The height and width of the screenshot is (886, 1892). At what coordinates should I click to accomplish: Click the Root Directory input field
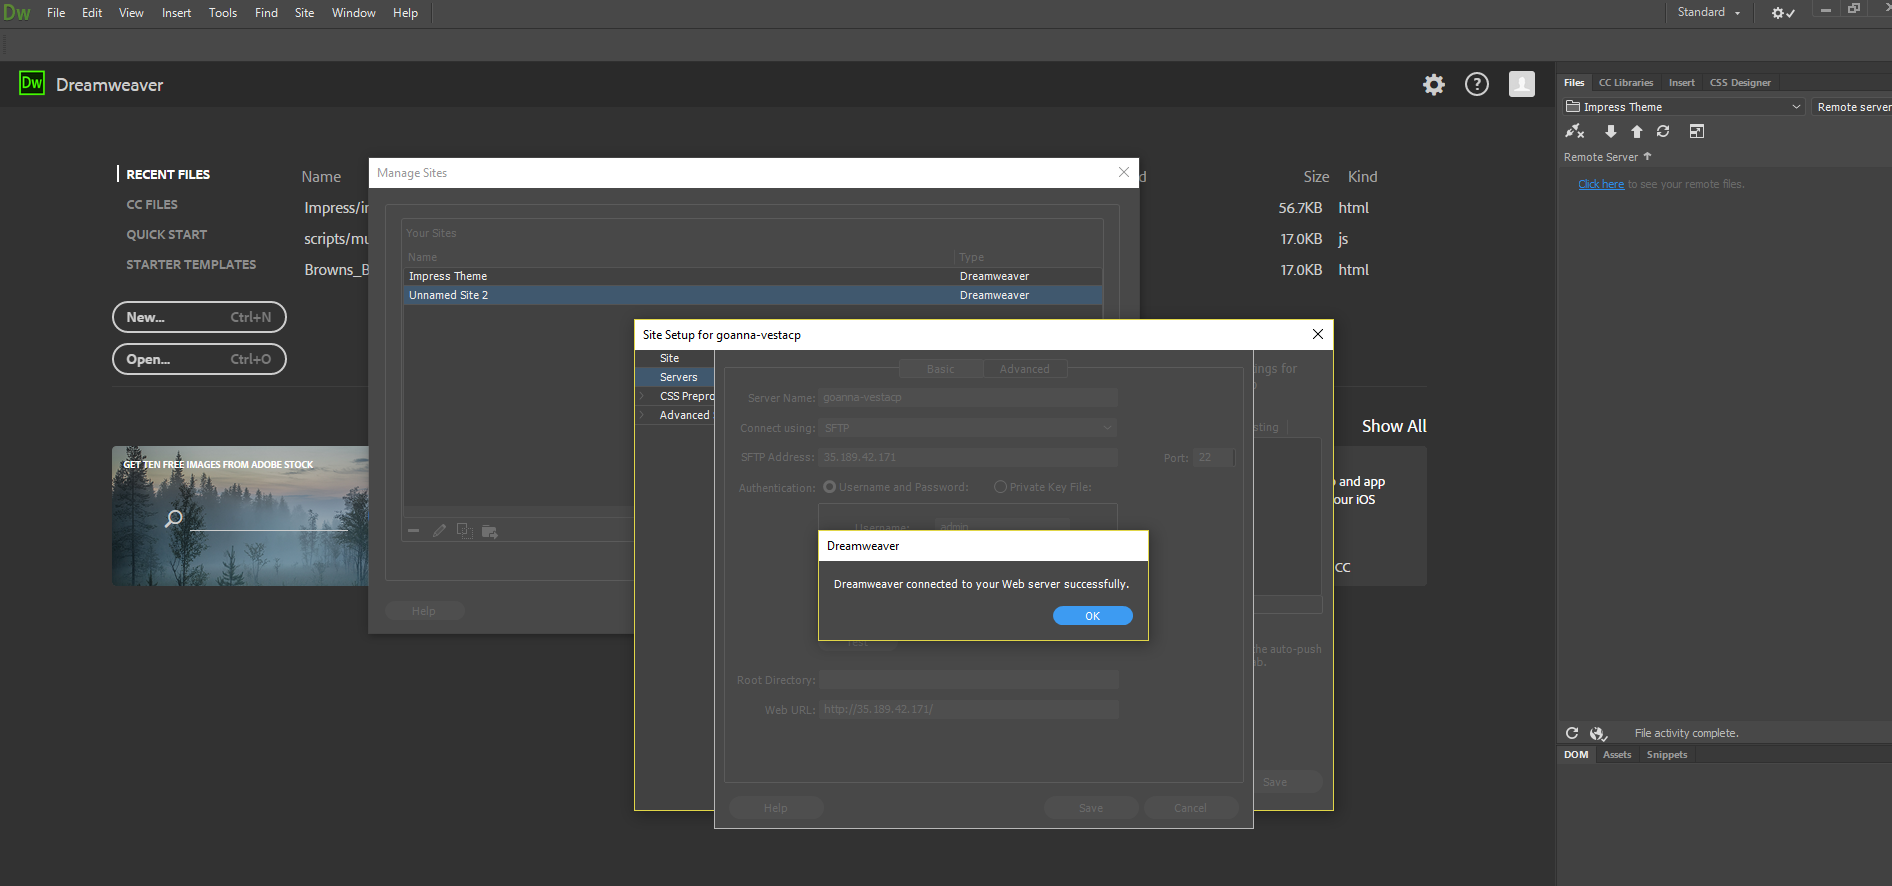pyautogui.click(x=967, y=680)
